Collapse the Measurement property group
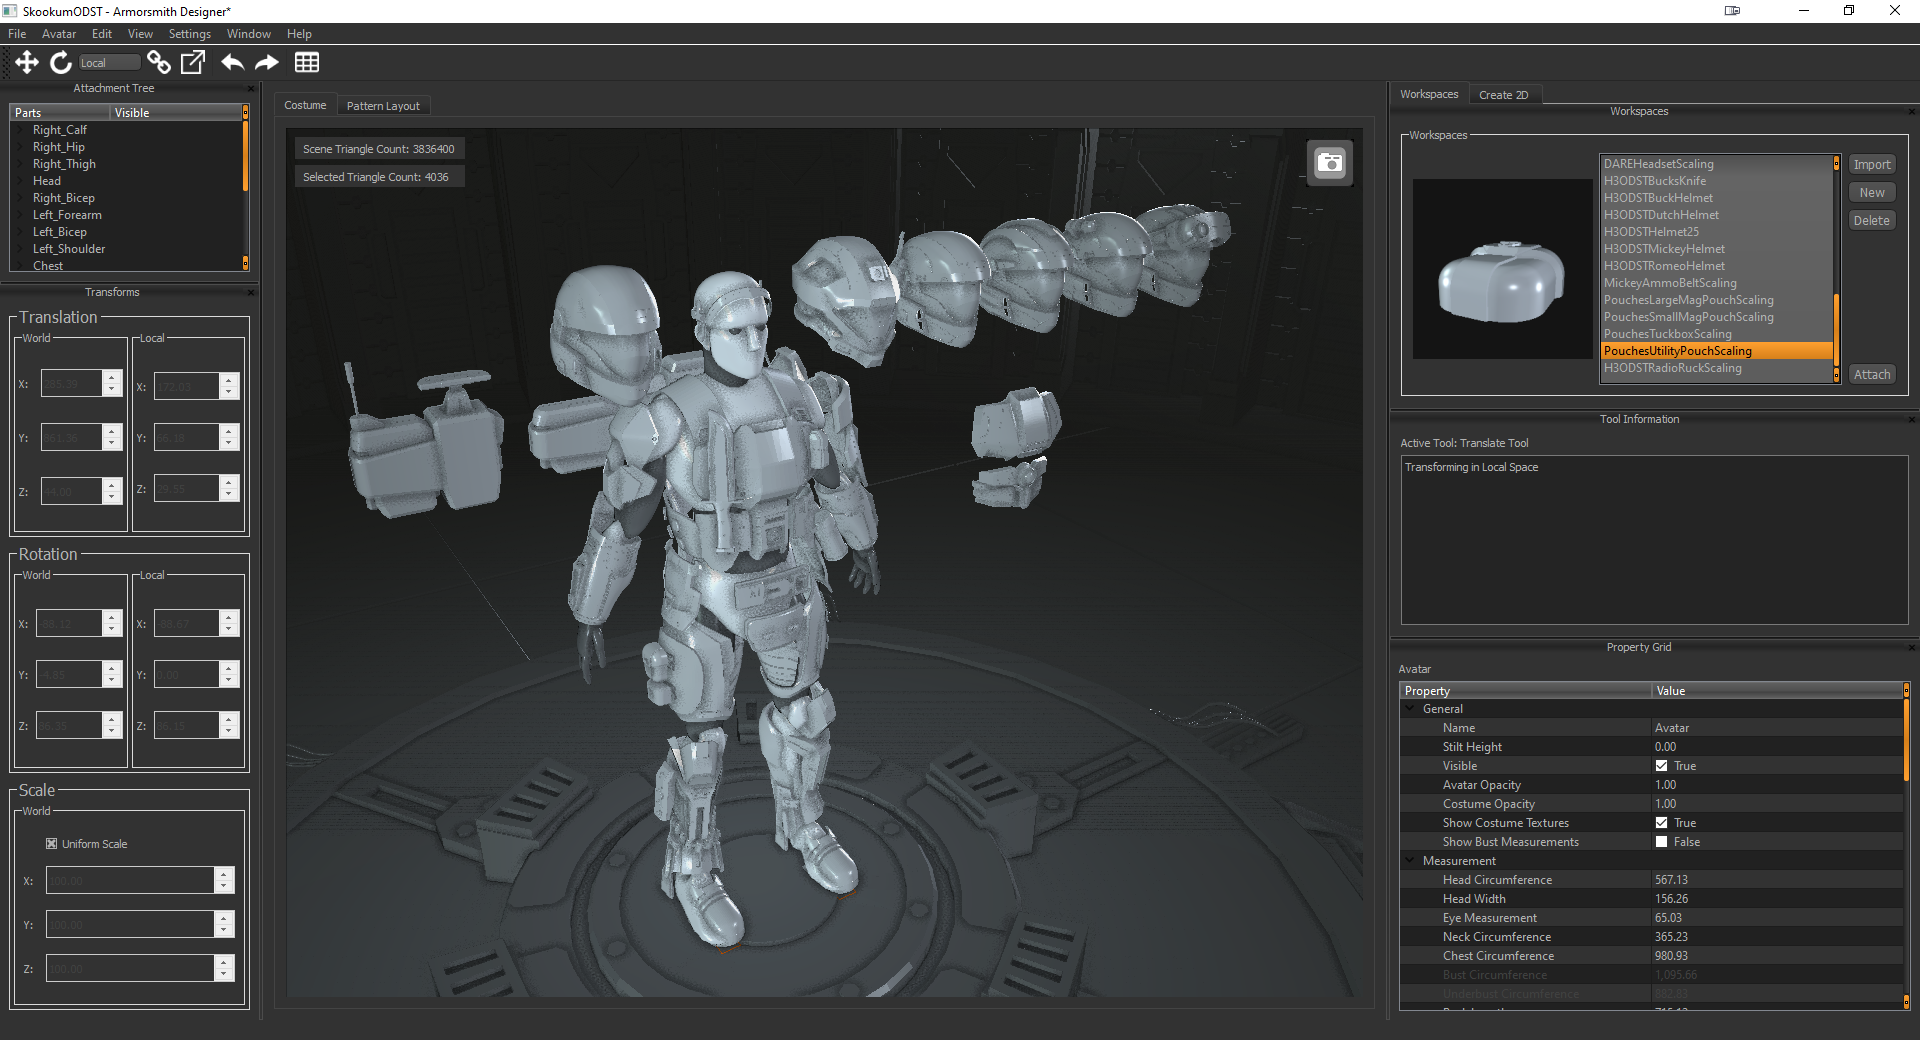 coord(1411,861)
